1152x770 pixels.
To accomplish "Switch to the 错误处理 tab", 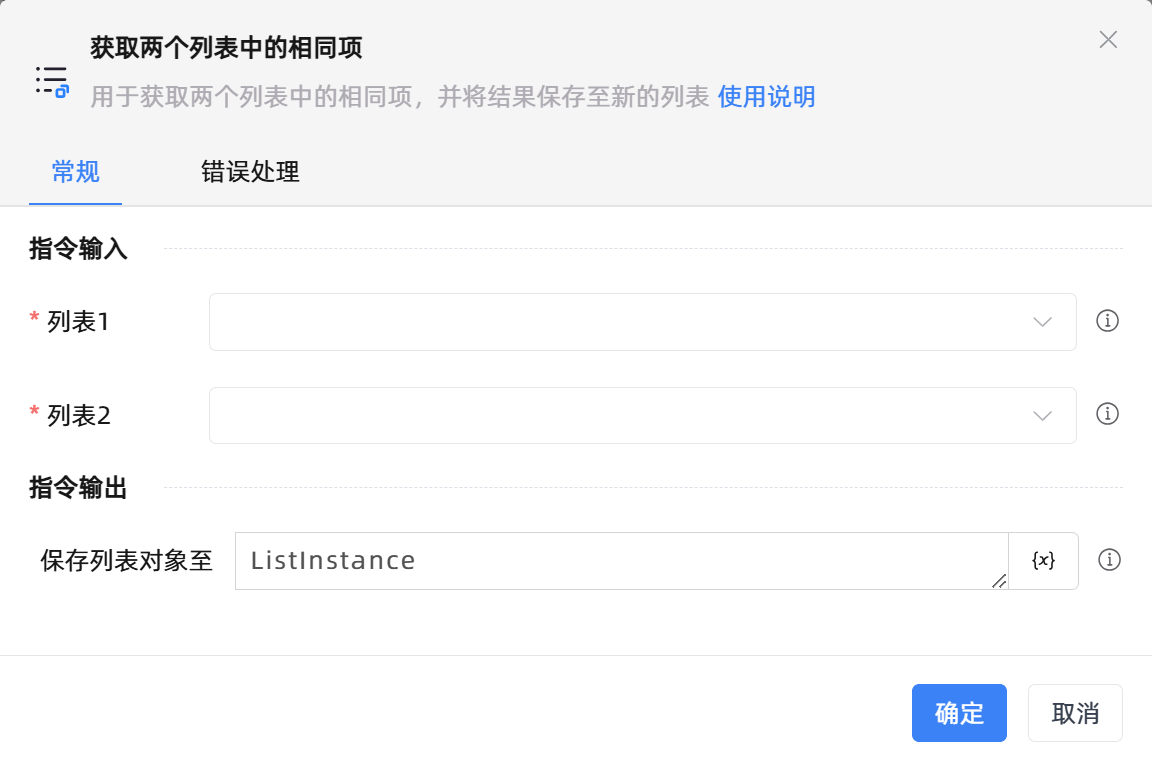I will pos(250,172).
